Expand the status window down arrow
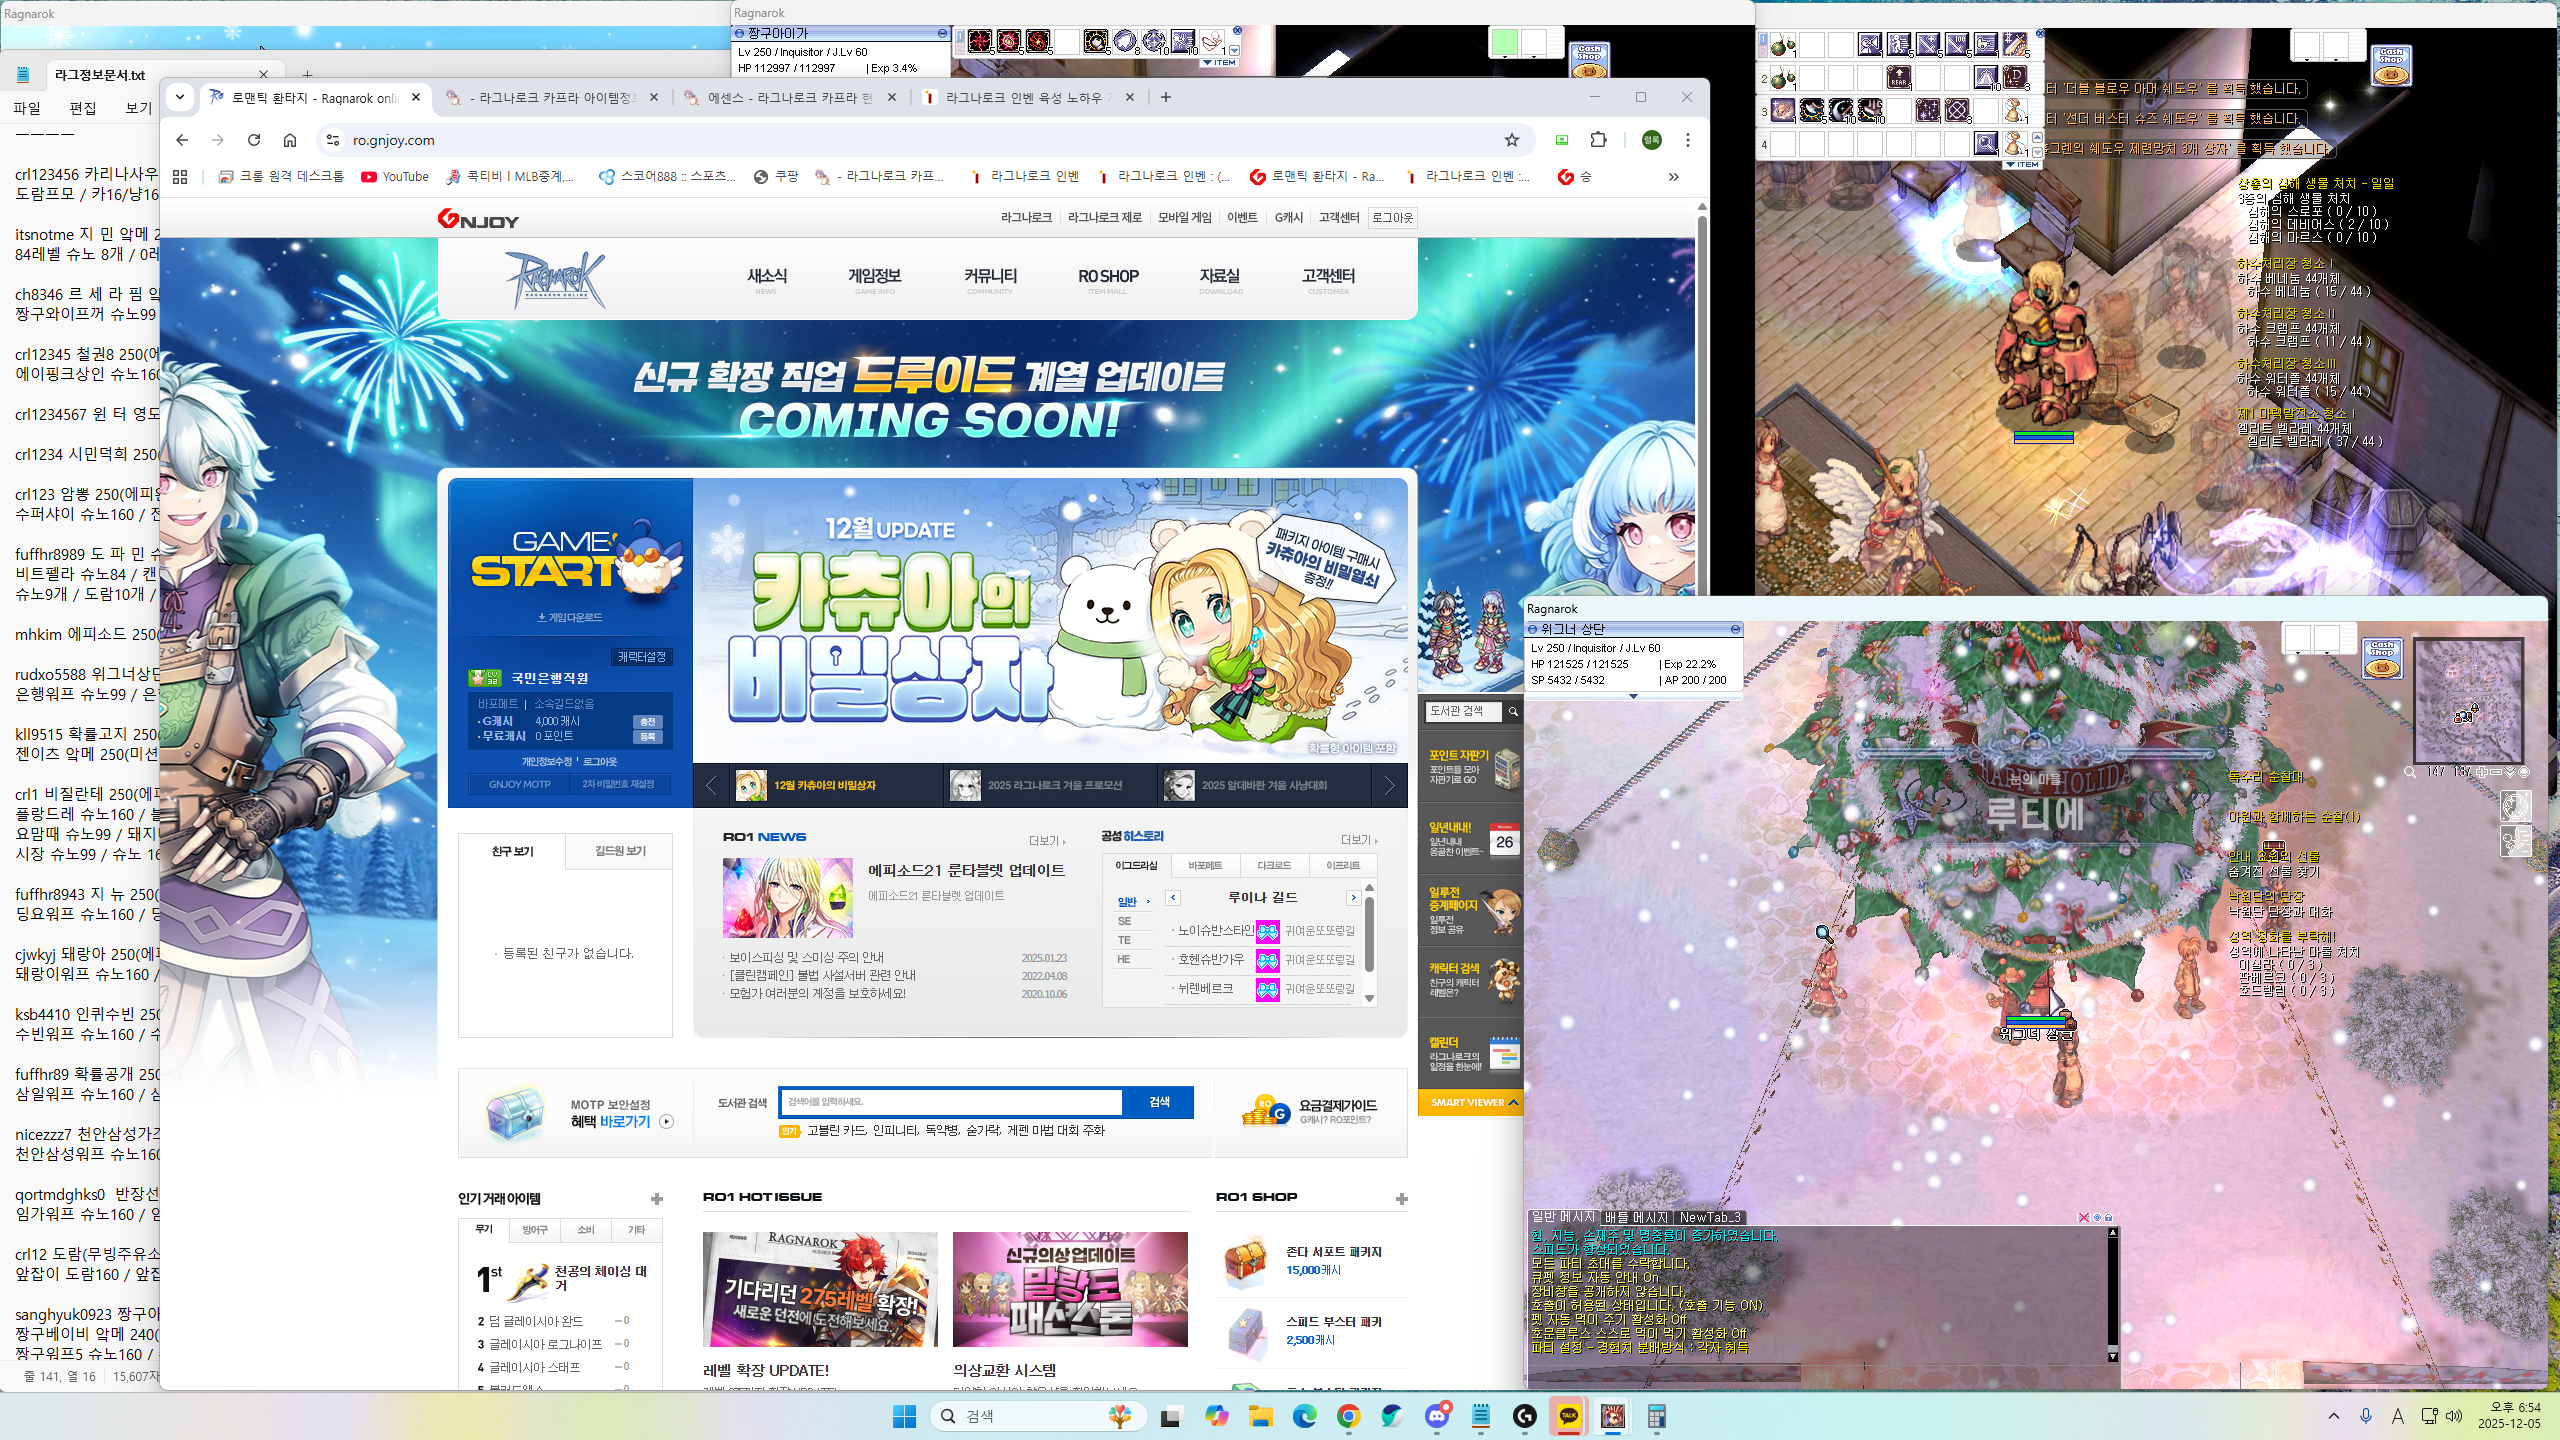This screenshot has width=2560, height=1440. pyautogui.click(x=1633, y=696)
